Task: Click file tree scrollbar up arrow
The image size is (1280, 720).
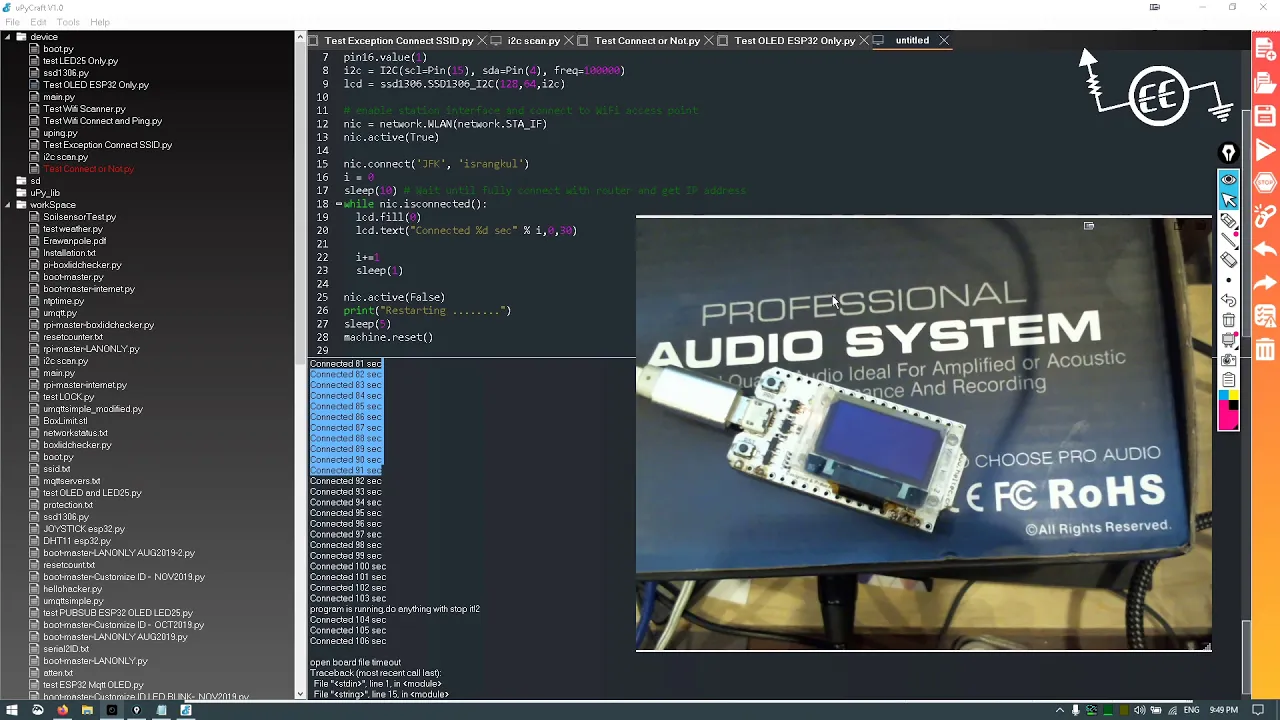Action: point(299,37)
